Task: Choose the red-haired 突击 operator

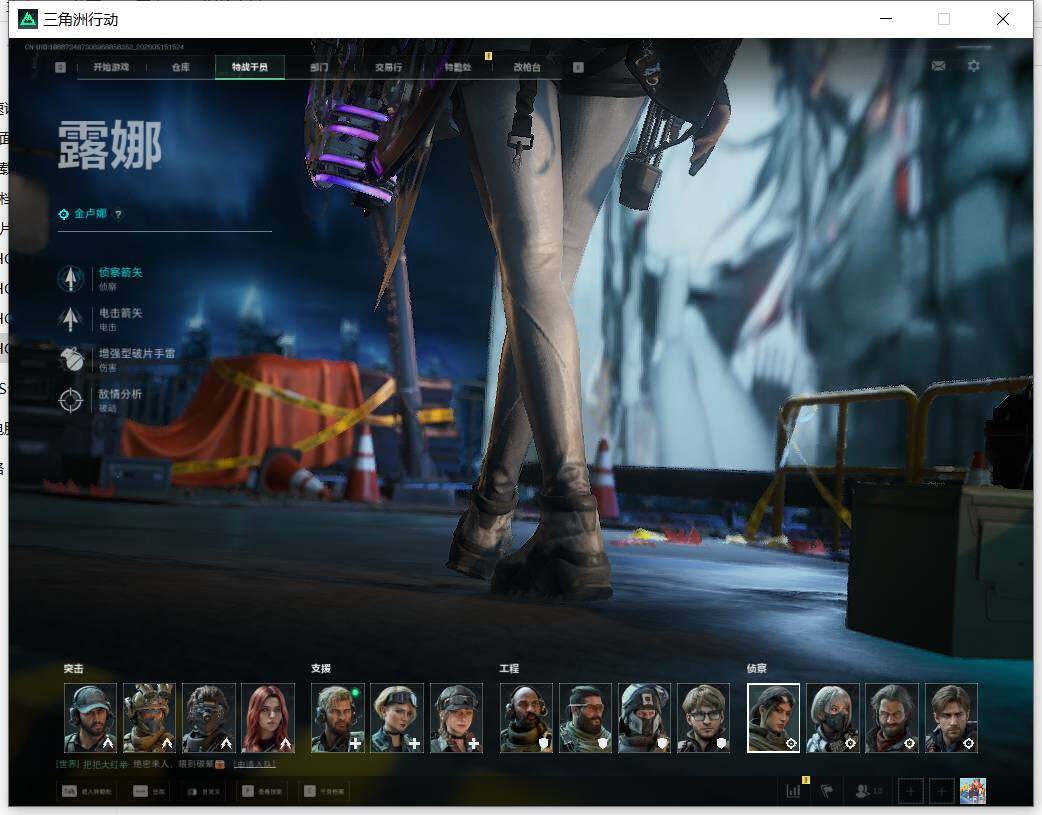Action: pos(268,718)
